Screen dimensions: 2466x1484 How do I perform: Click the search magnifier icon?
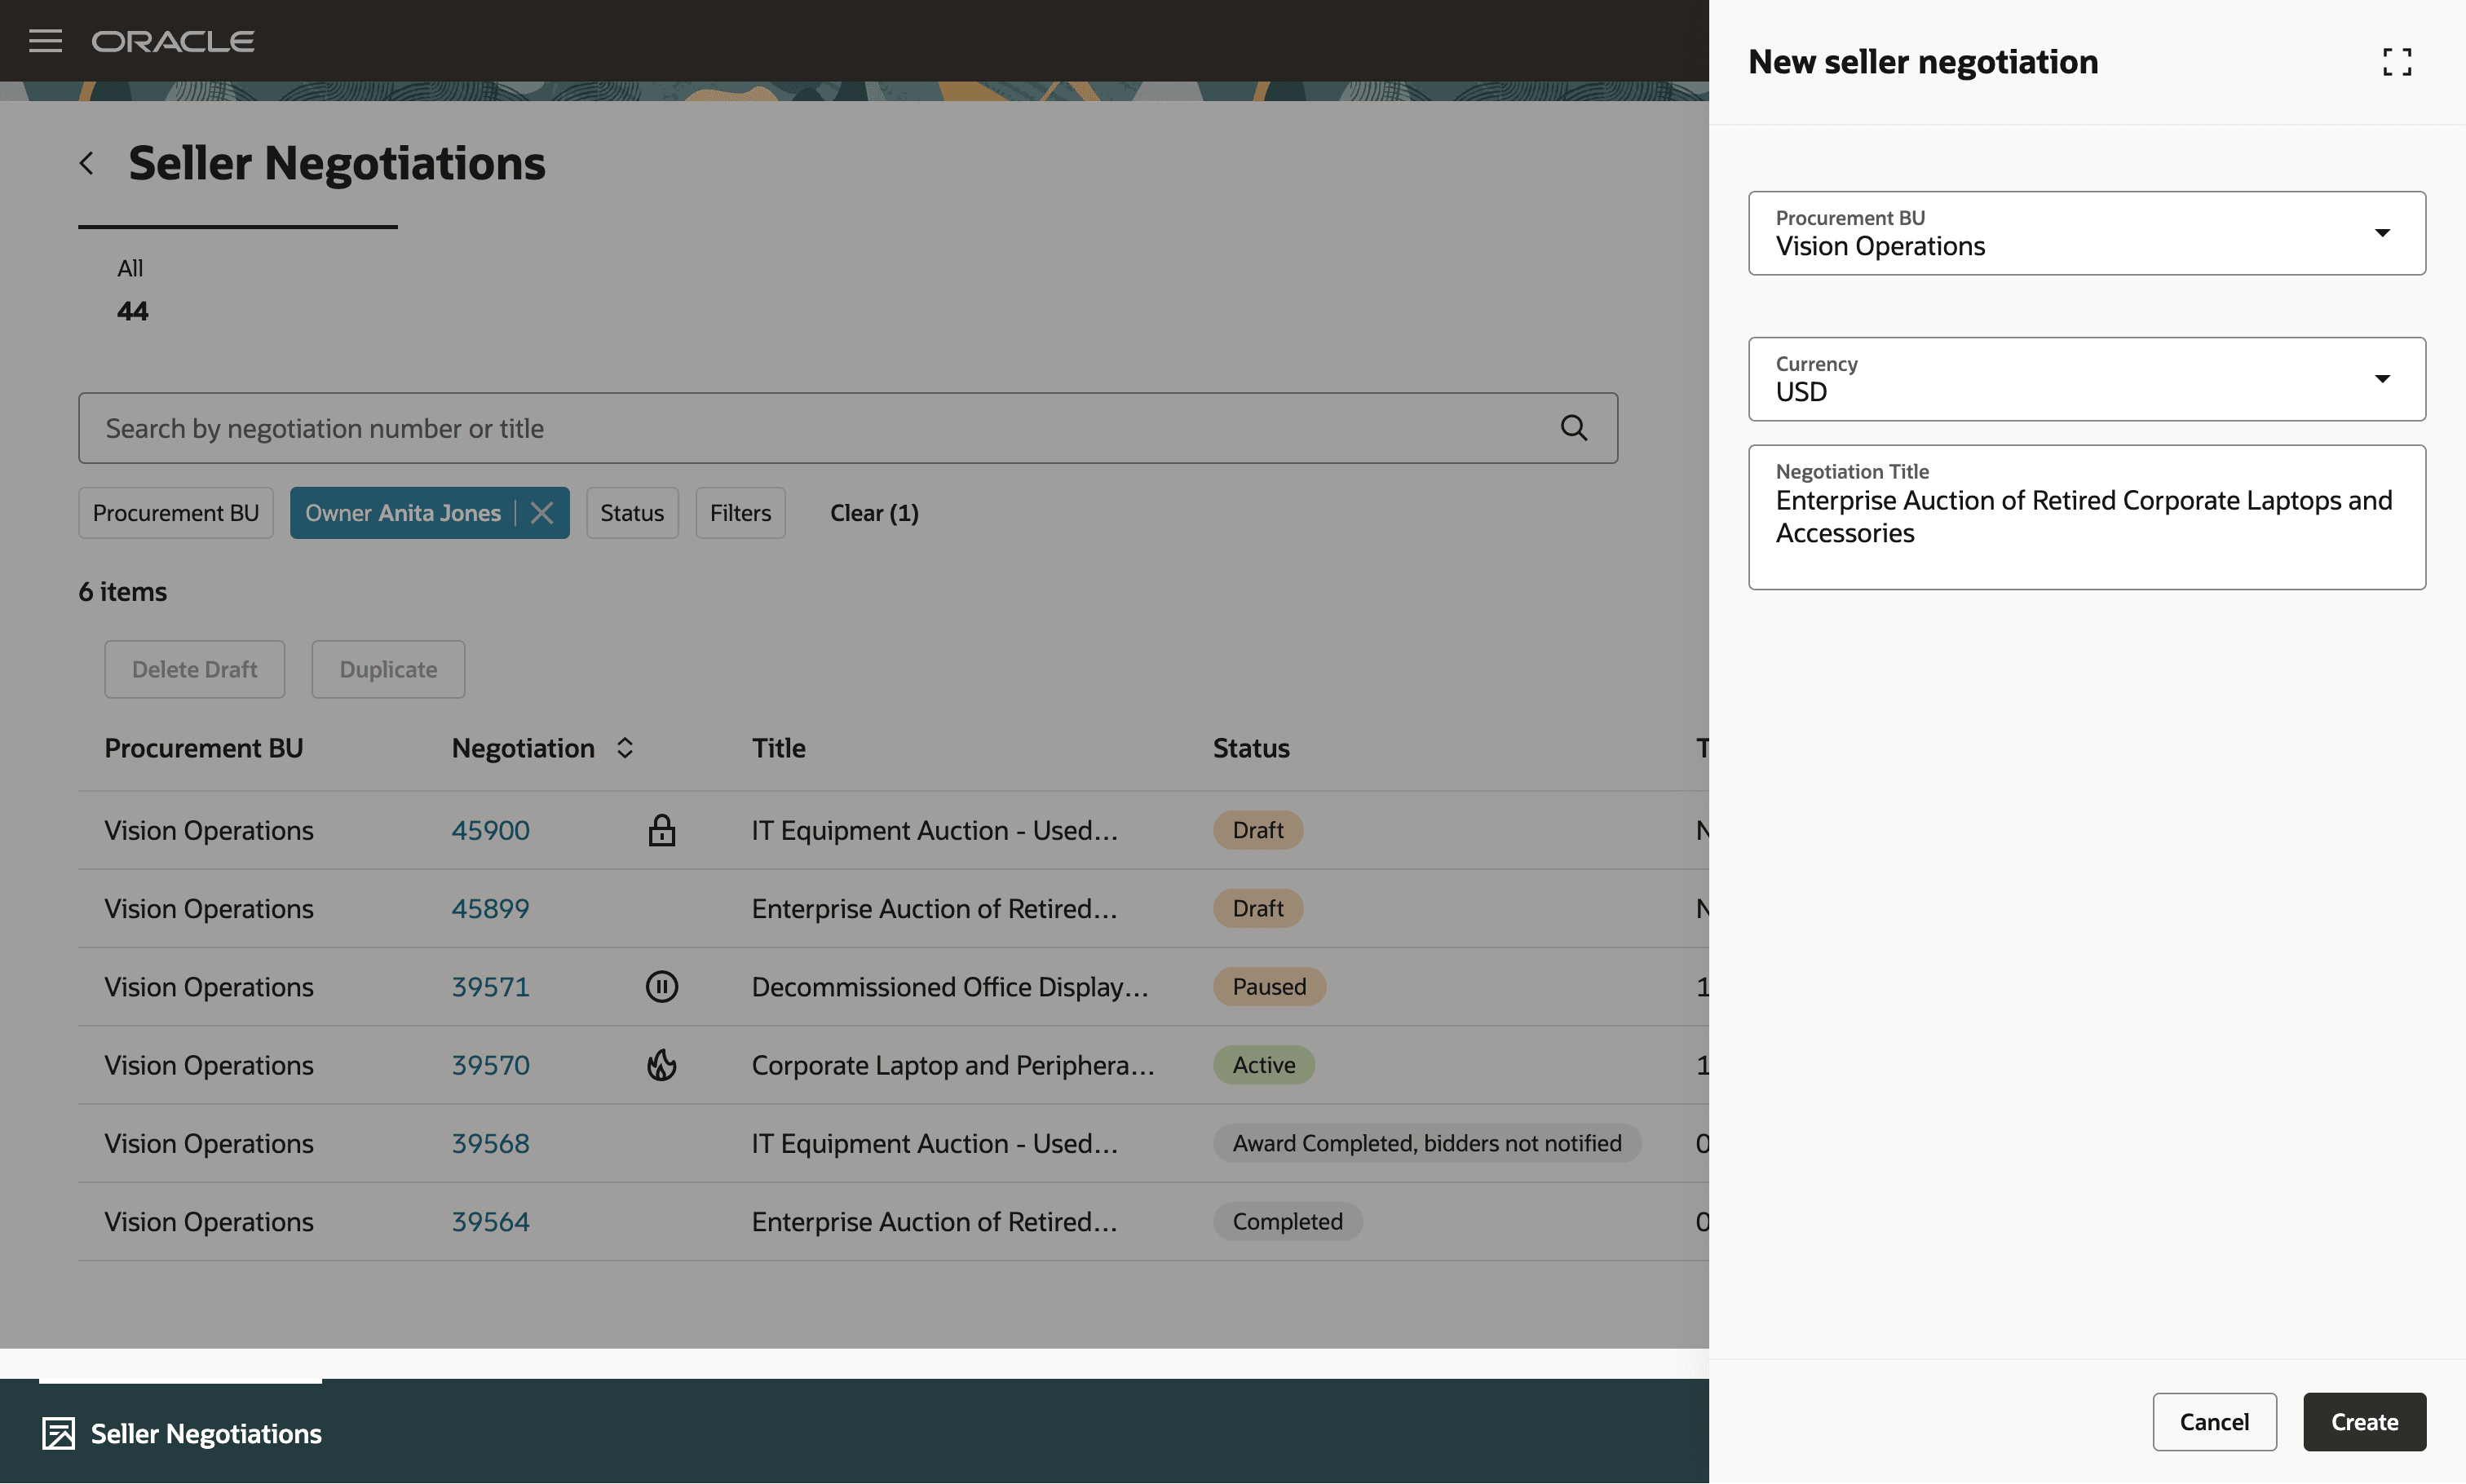pyautogui.click(x=1573, y=428)
